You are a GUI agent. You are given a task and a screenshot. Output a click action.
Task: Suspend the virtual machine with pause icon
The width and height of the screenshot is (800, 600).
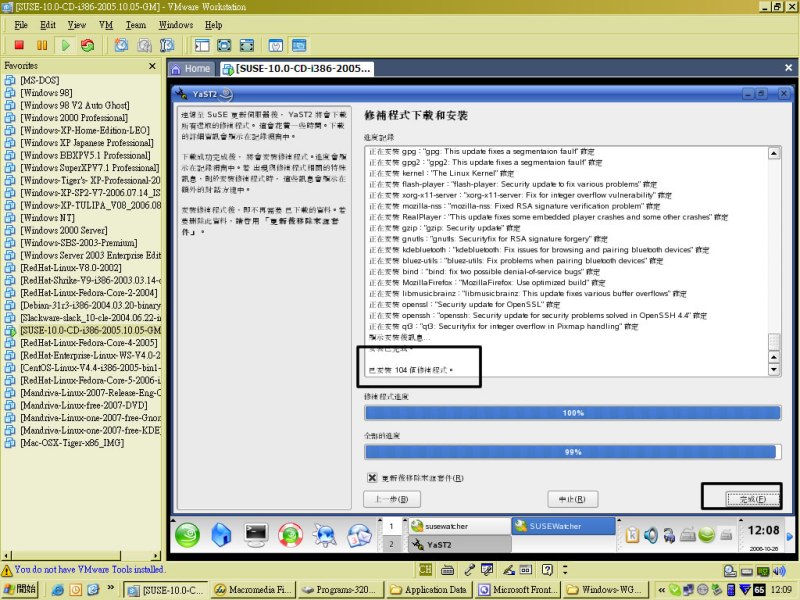42,45
